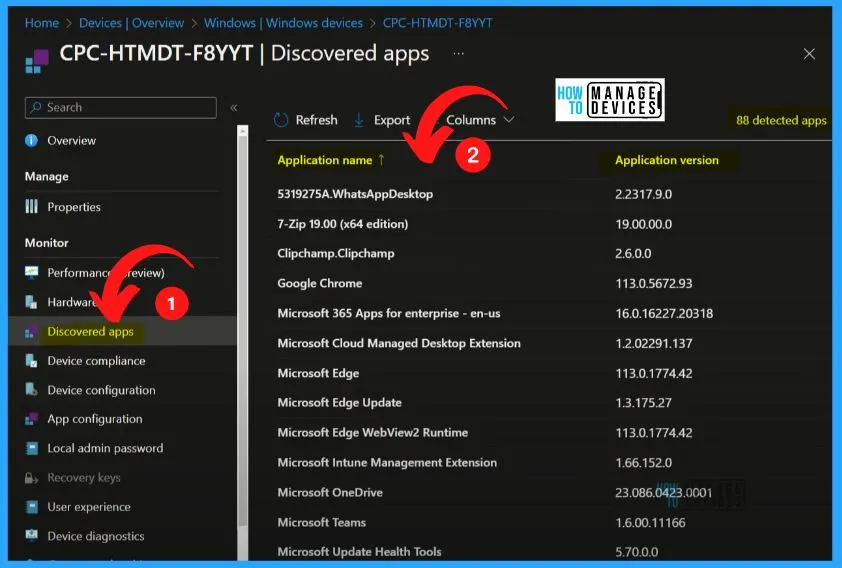Click the sidebar Search field
This screenshot has width=842, height=568.
click(121, 107)
